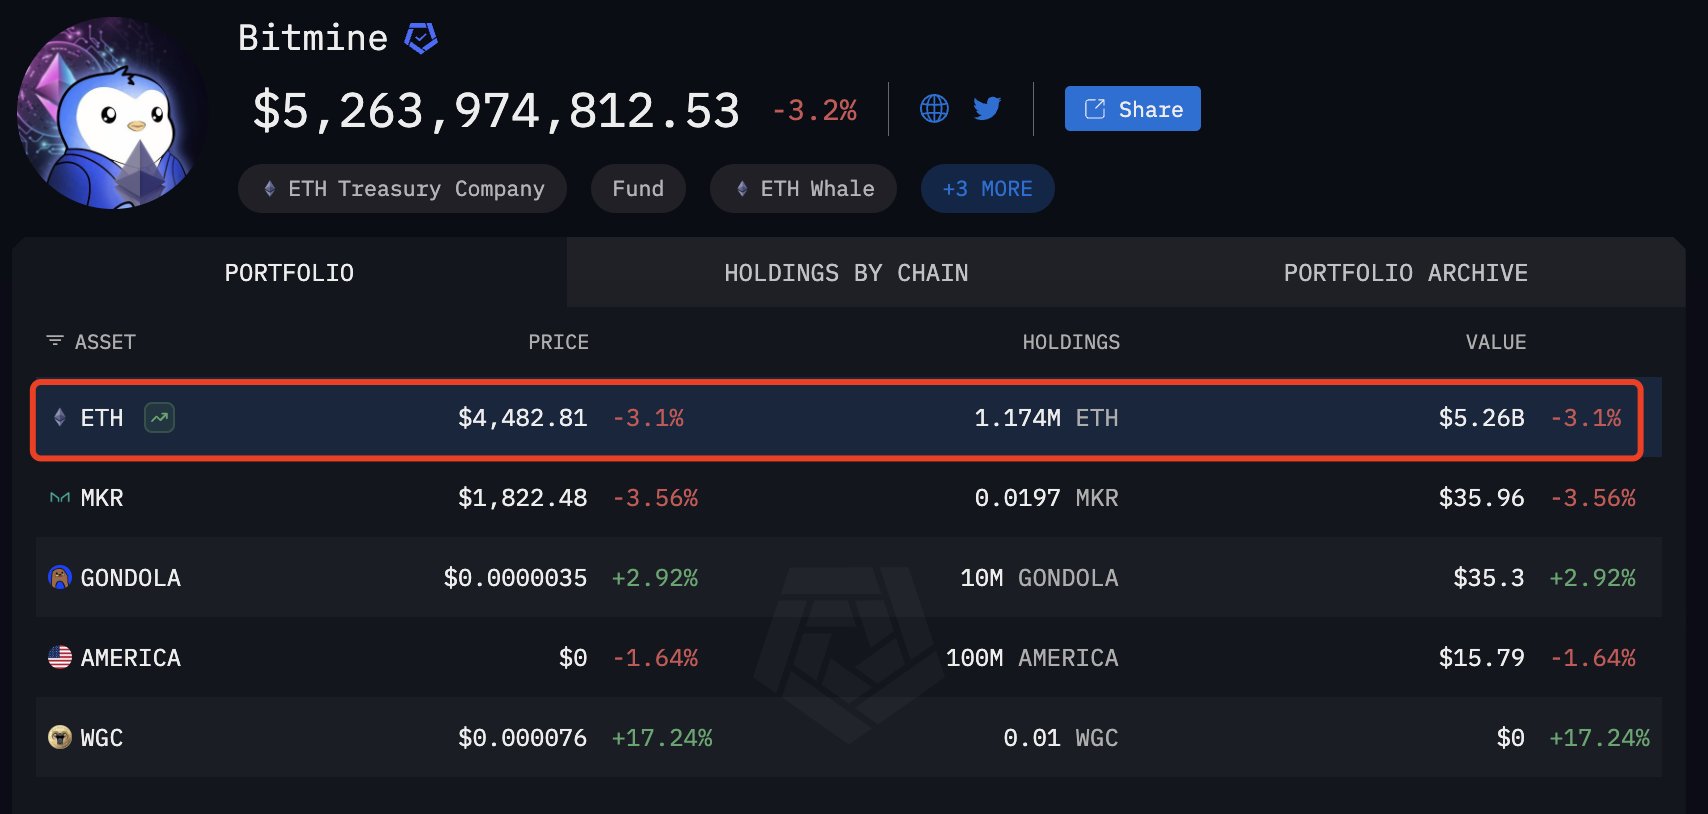The width and height of the screenshot is (1708, 814).
Task: Open the highlighted ETH asset row
Action: 836,418
